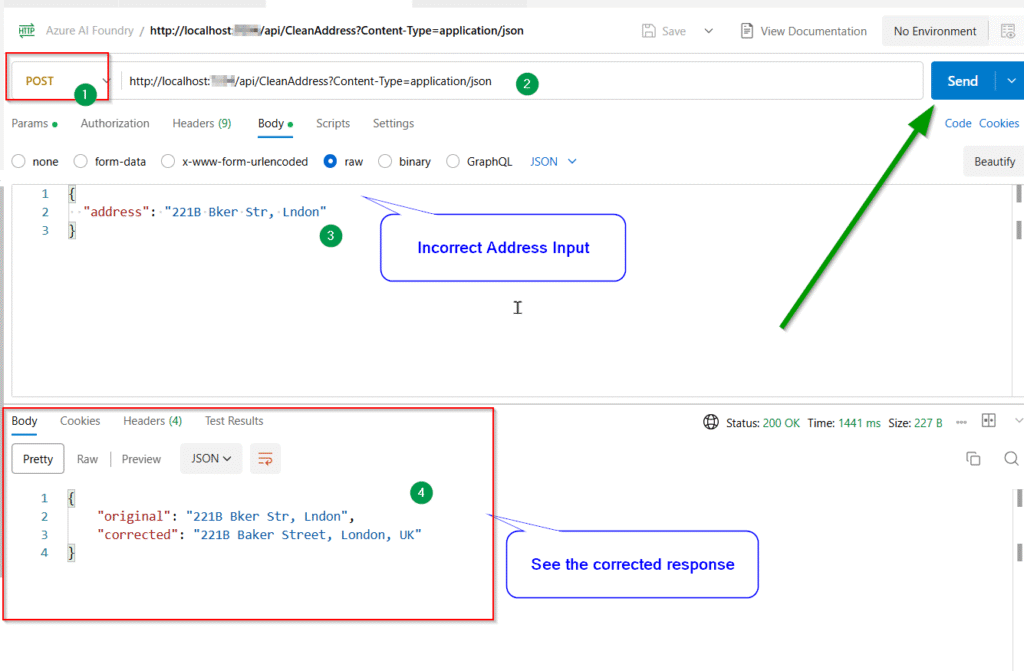
Task: Click the Status 200 OK text
Action: 763,423
